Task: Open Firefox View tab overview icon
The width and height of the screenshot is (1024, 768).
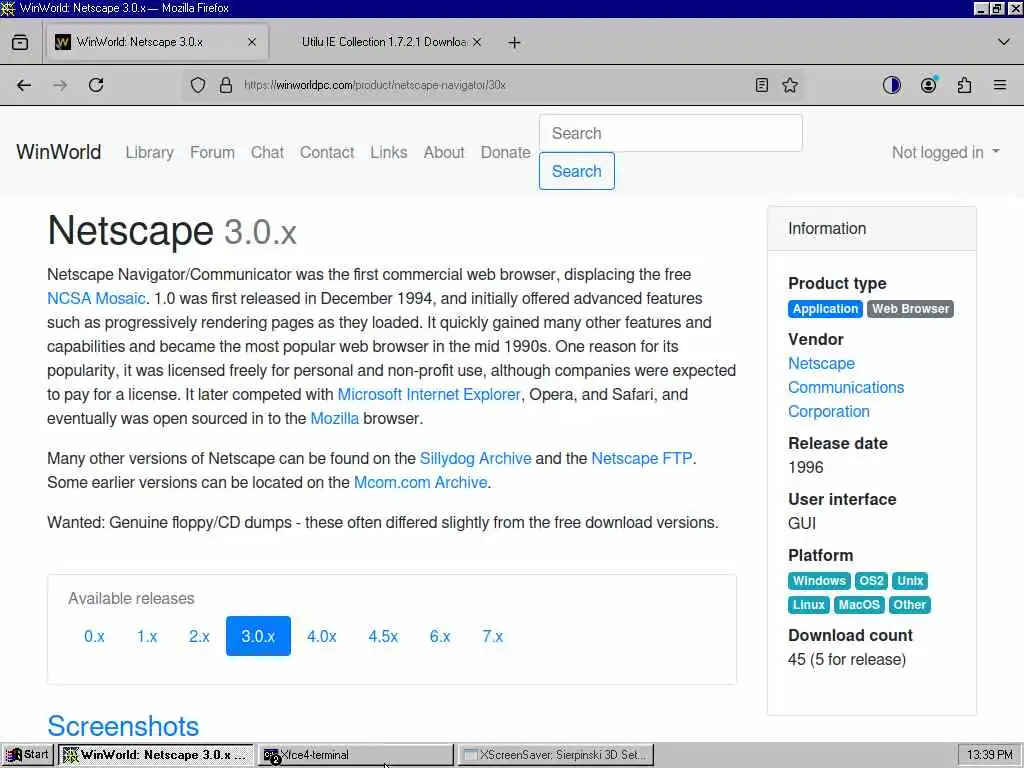Action: pyautogui.click(x=20, y=42)
